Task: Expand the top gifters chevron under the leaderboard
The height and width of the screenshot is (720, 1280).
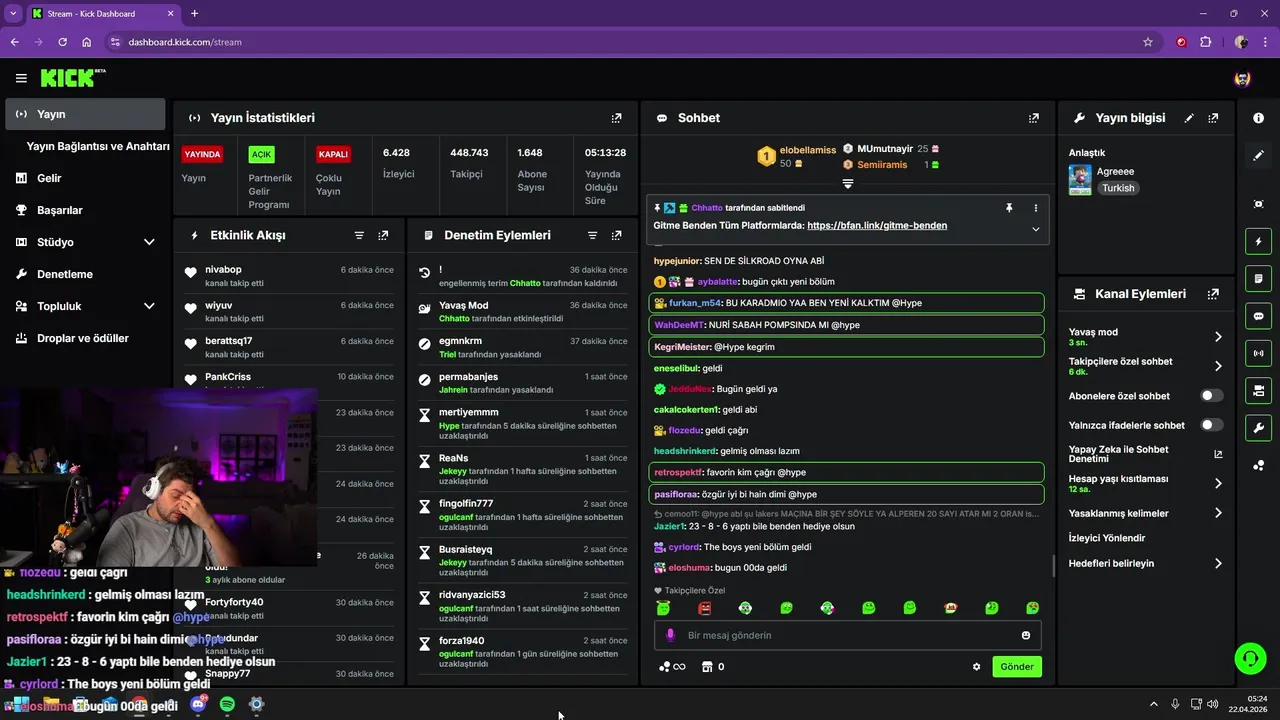Action: [x=848, y=184]
